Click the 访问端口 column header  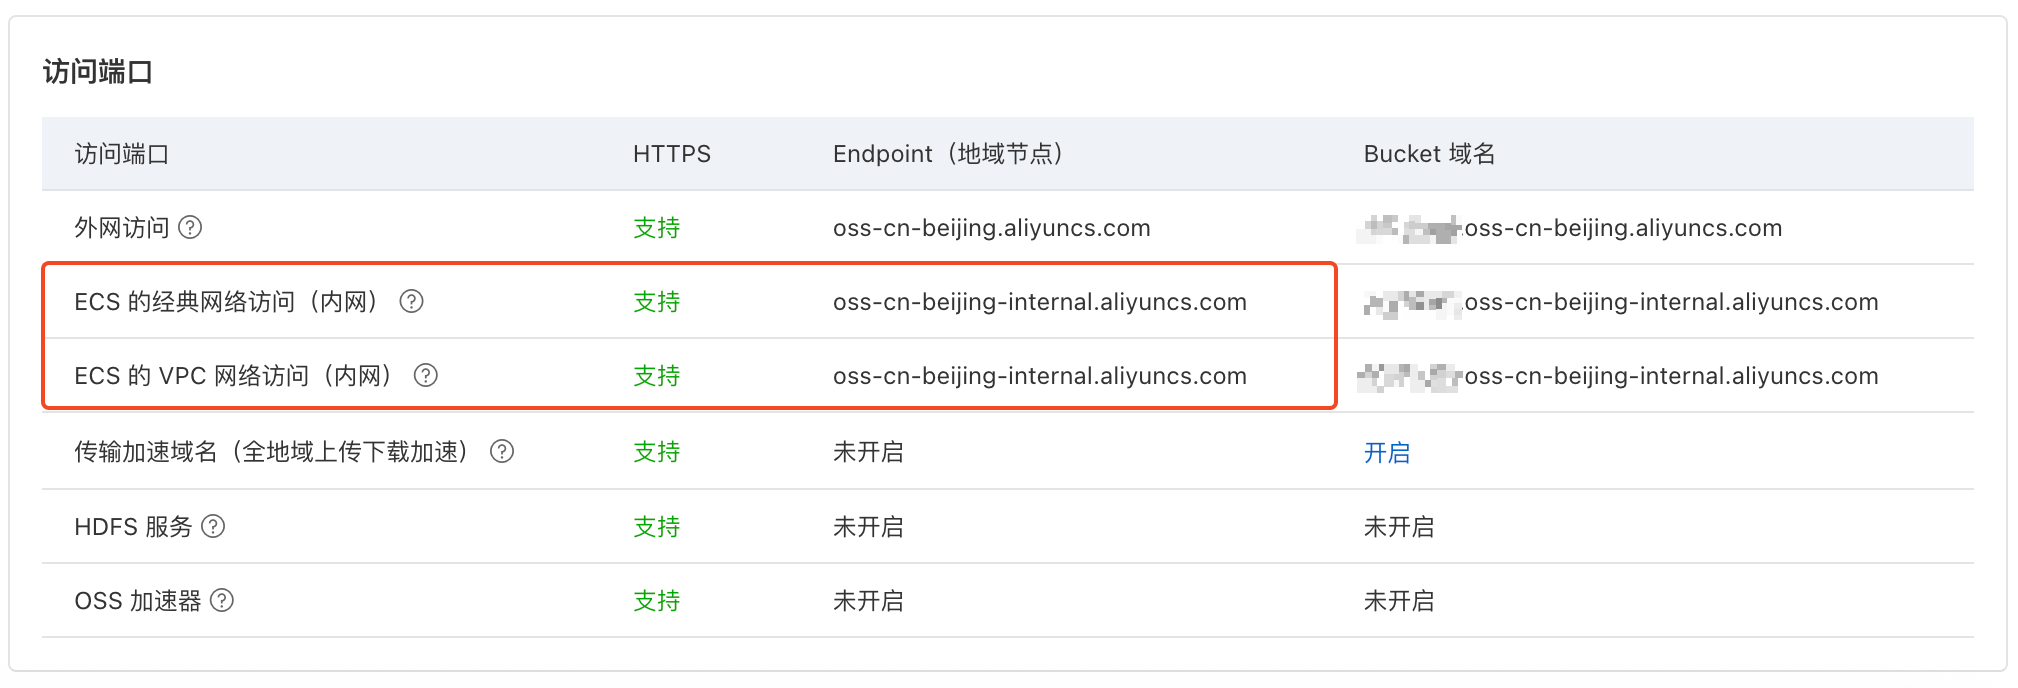coord(121,154)
